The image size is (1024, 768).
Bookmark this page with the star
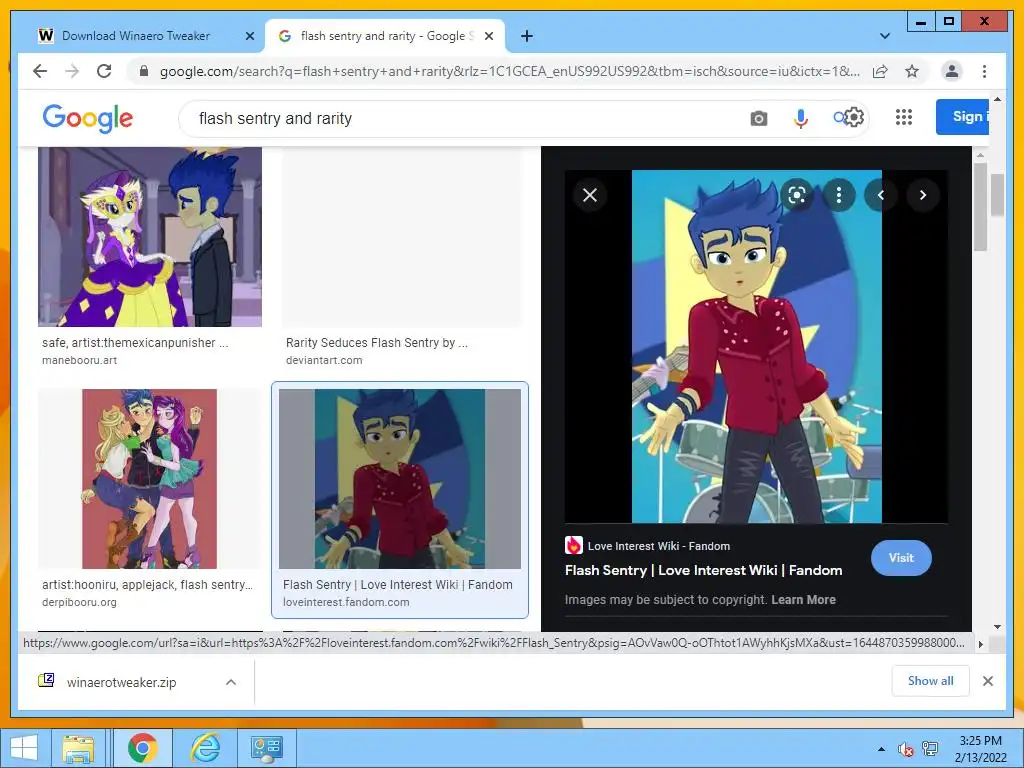click(912, 71)
